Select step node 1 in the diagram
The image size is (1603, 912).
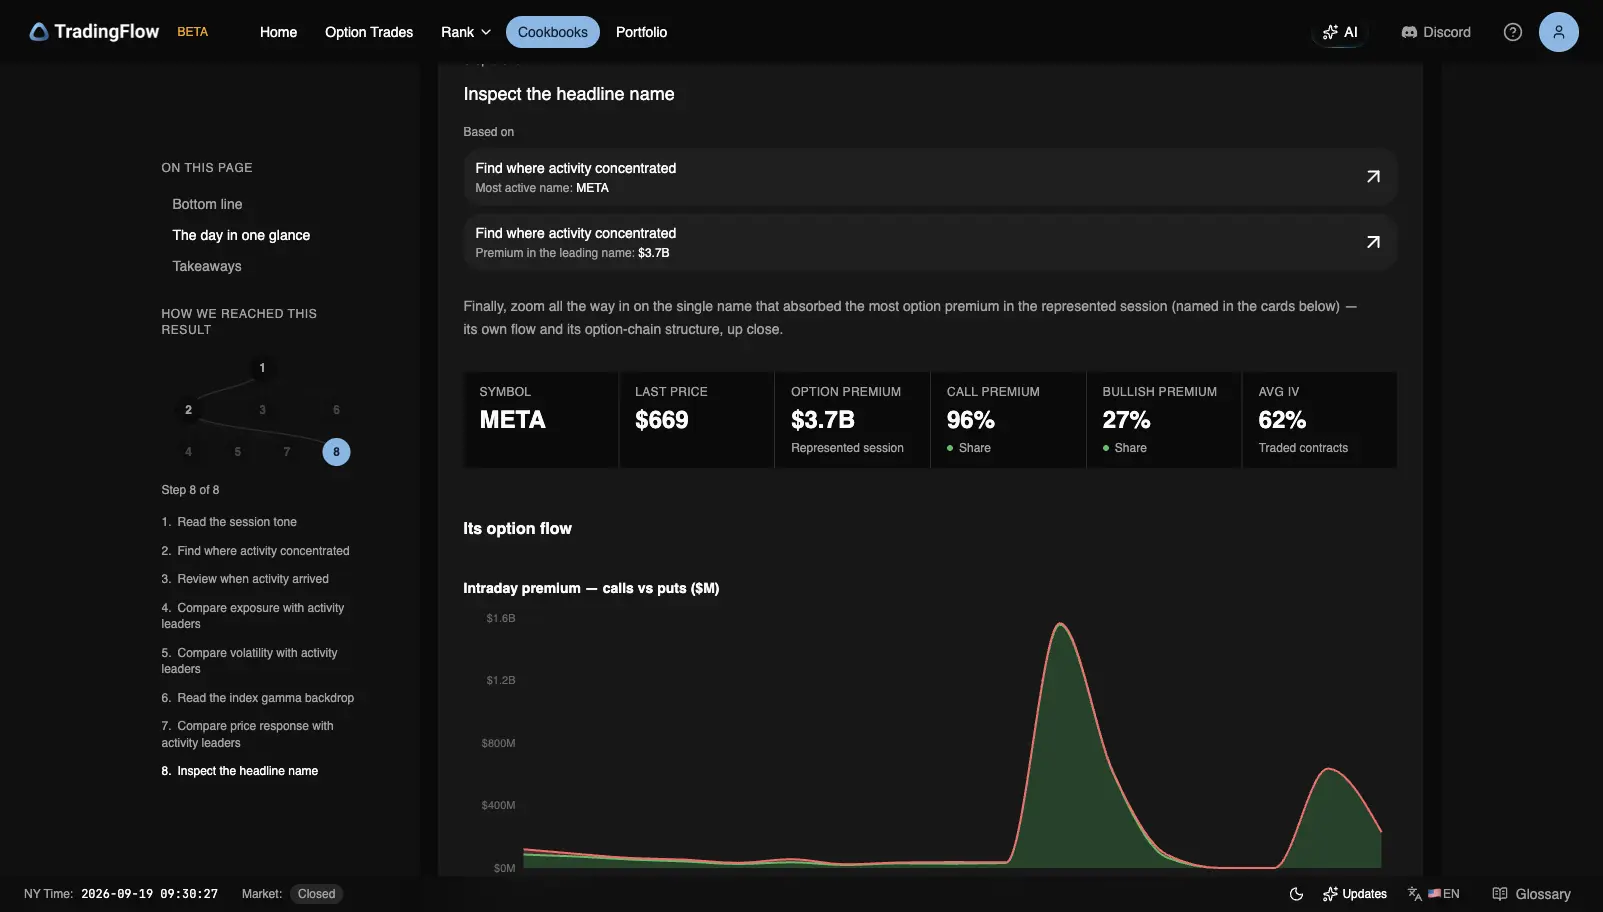click(262, 368)
